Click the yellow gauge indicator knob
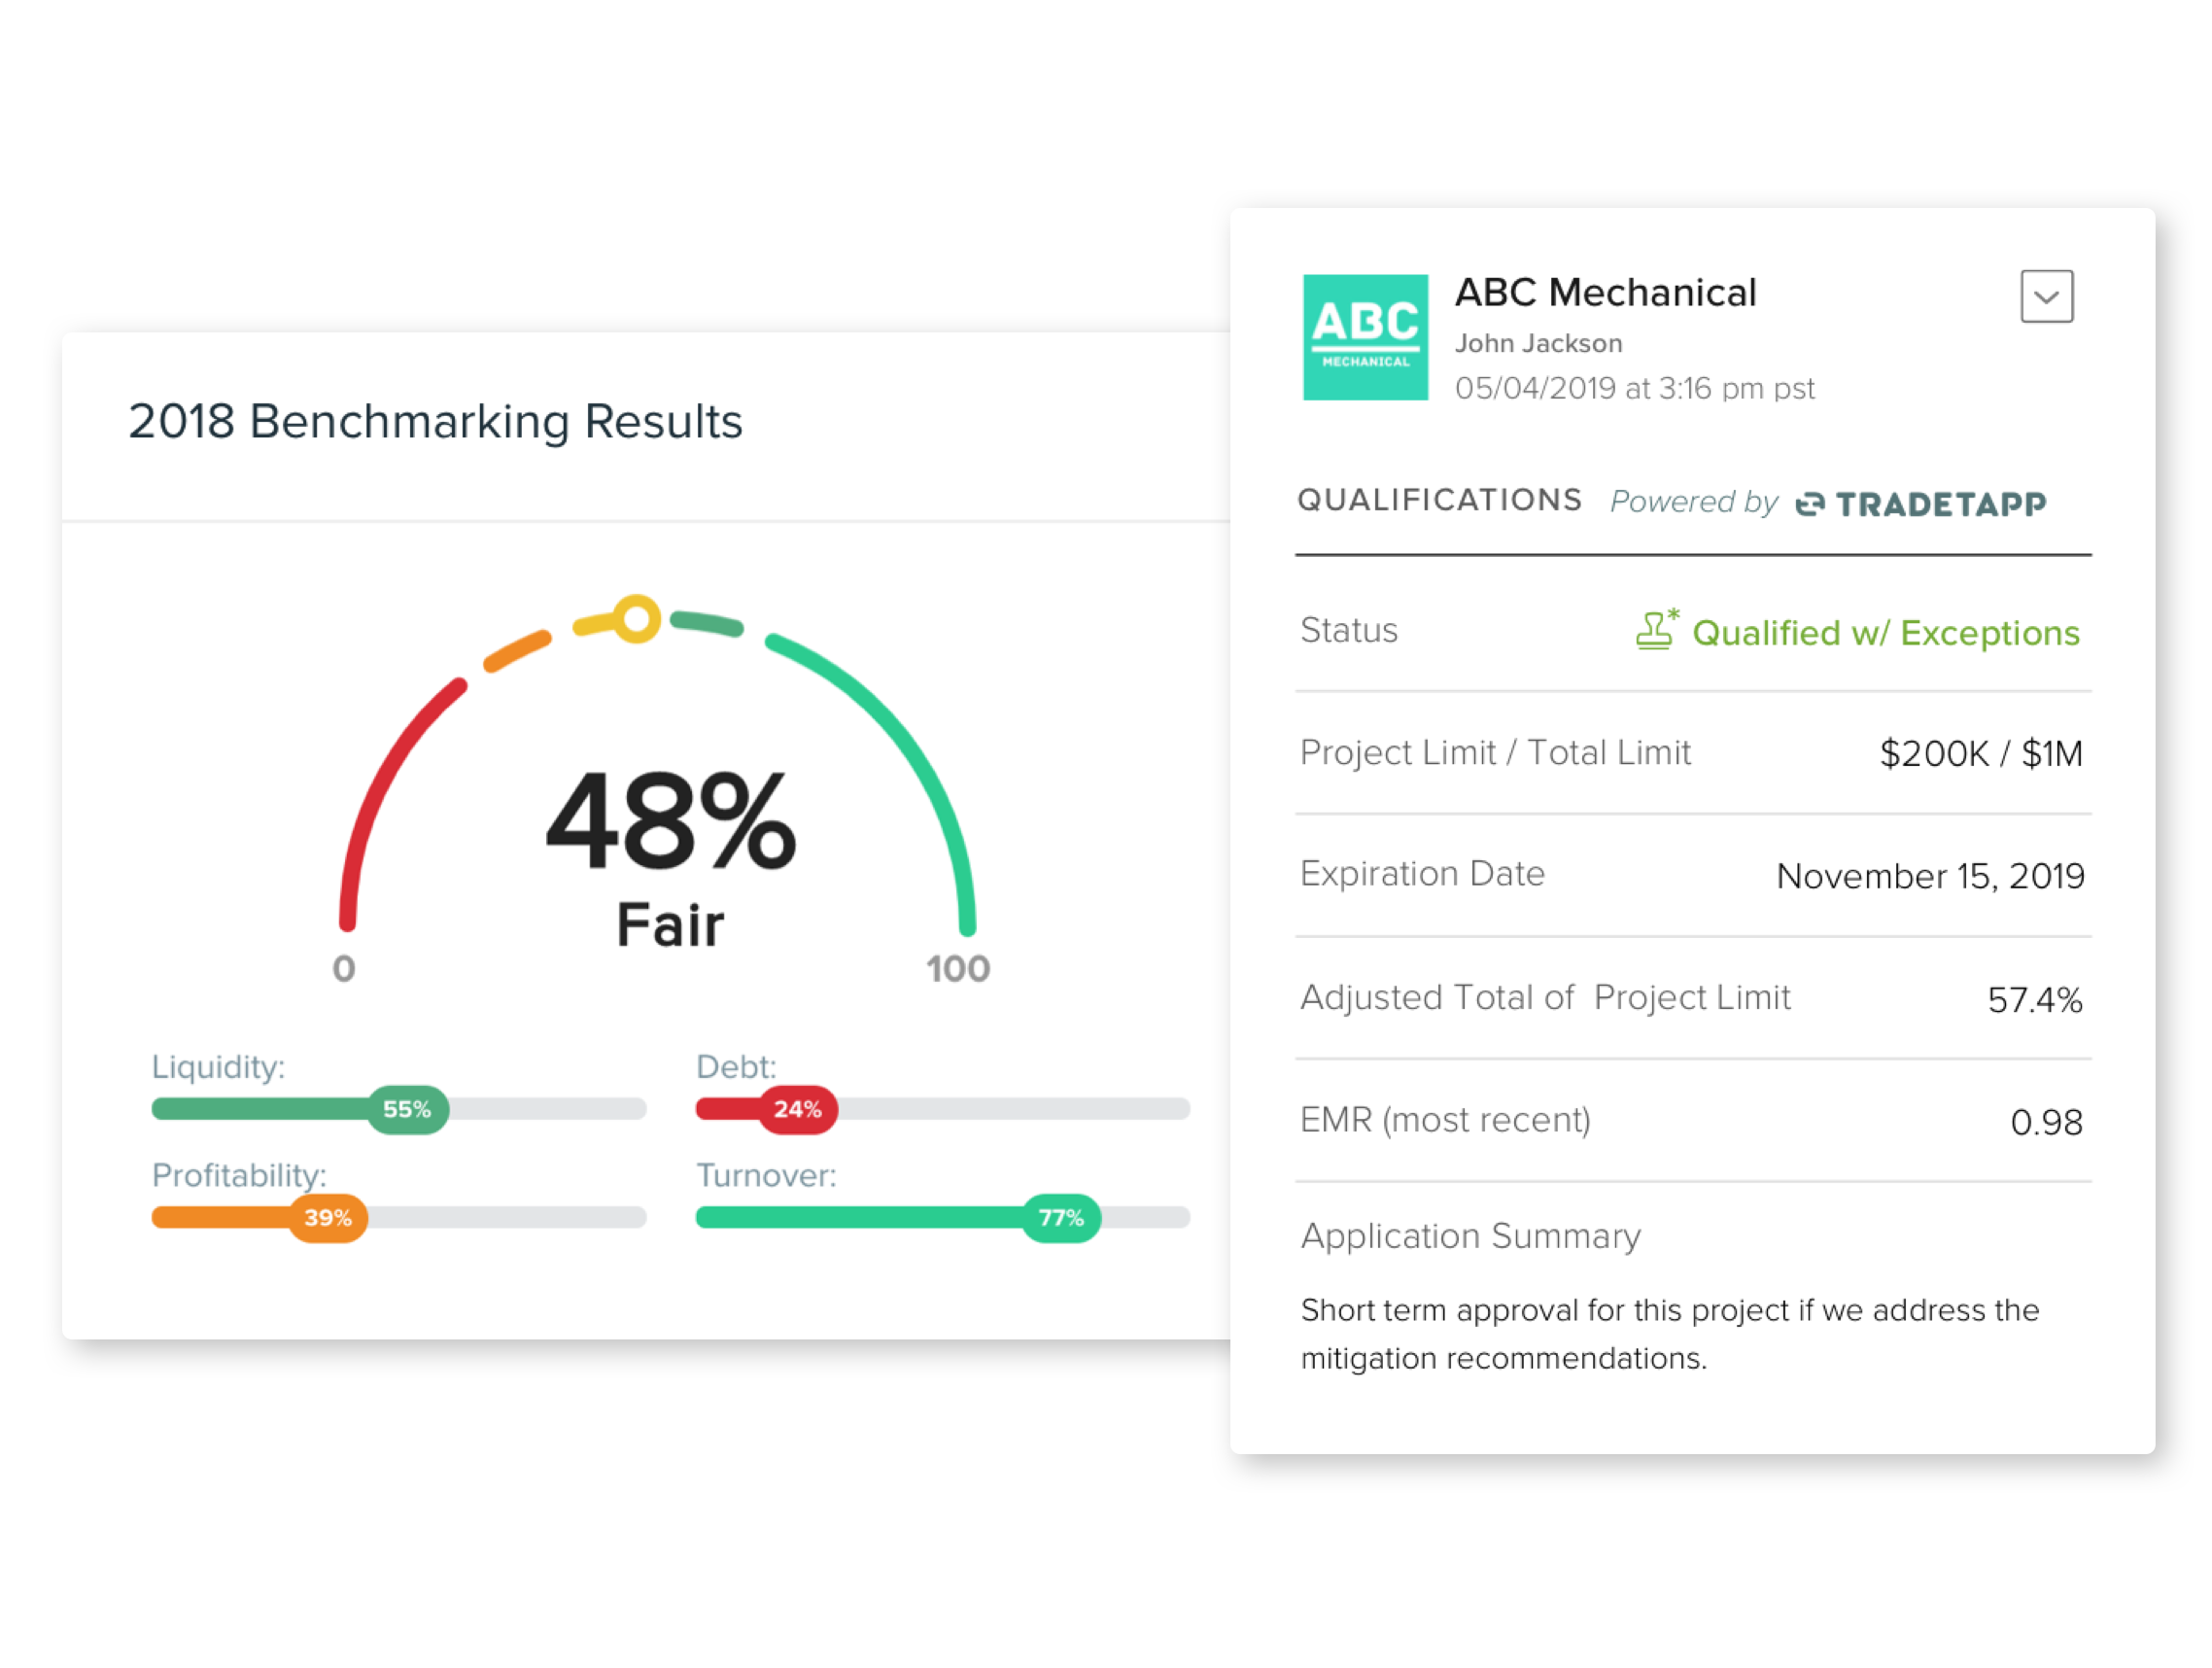Image resolution: width=2212 pixels, height=1668 pixels. coord(636,619)
